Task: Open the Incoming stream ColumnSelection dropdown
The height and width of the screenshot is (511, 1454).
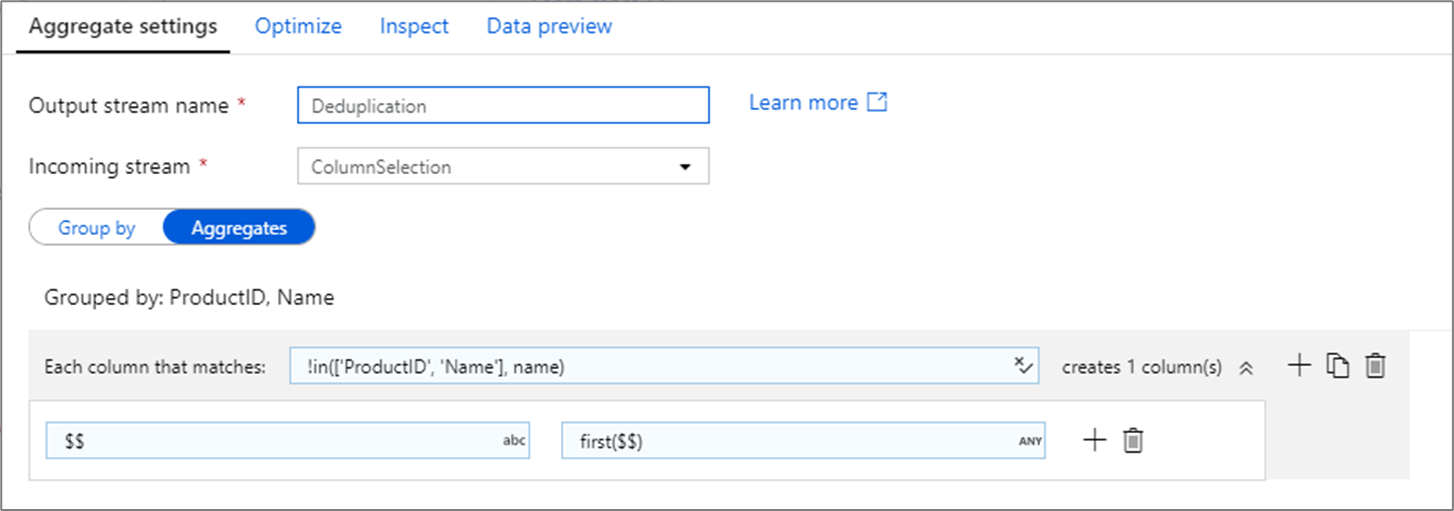Action: (503, 167)
